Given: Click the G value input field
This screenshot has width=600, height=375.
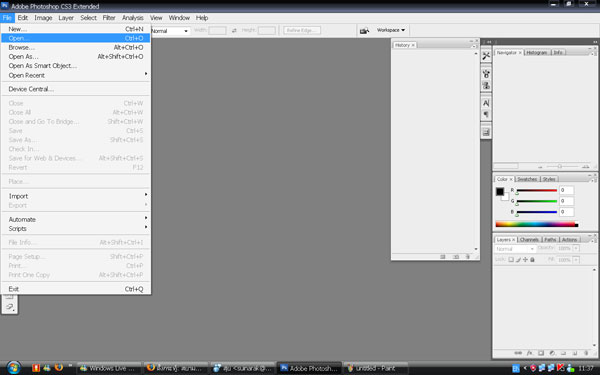Looking at the screenshot, I should [x=566, y=201].
